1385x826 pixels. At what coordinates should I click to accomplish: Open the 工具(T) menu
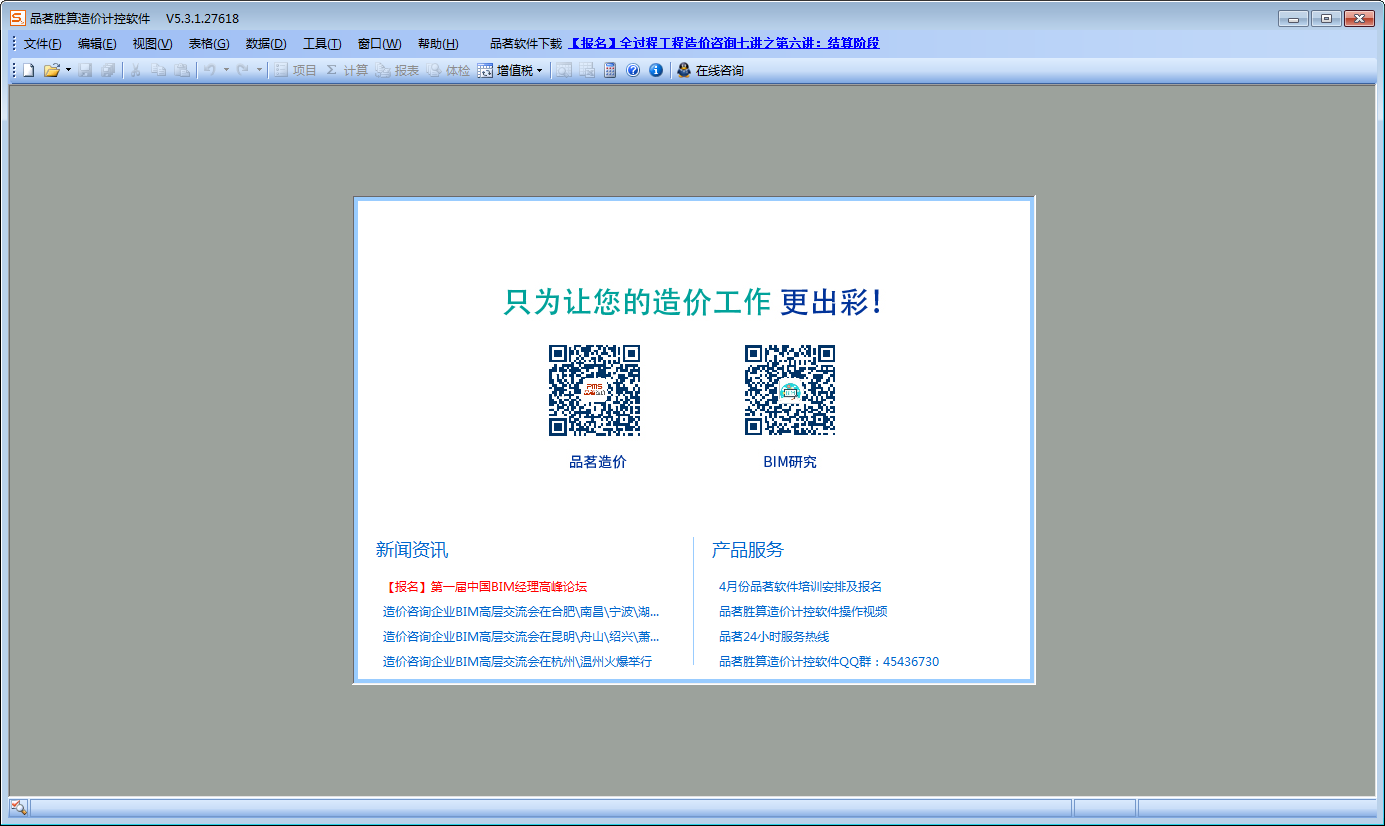point(322,44)
